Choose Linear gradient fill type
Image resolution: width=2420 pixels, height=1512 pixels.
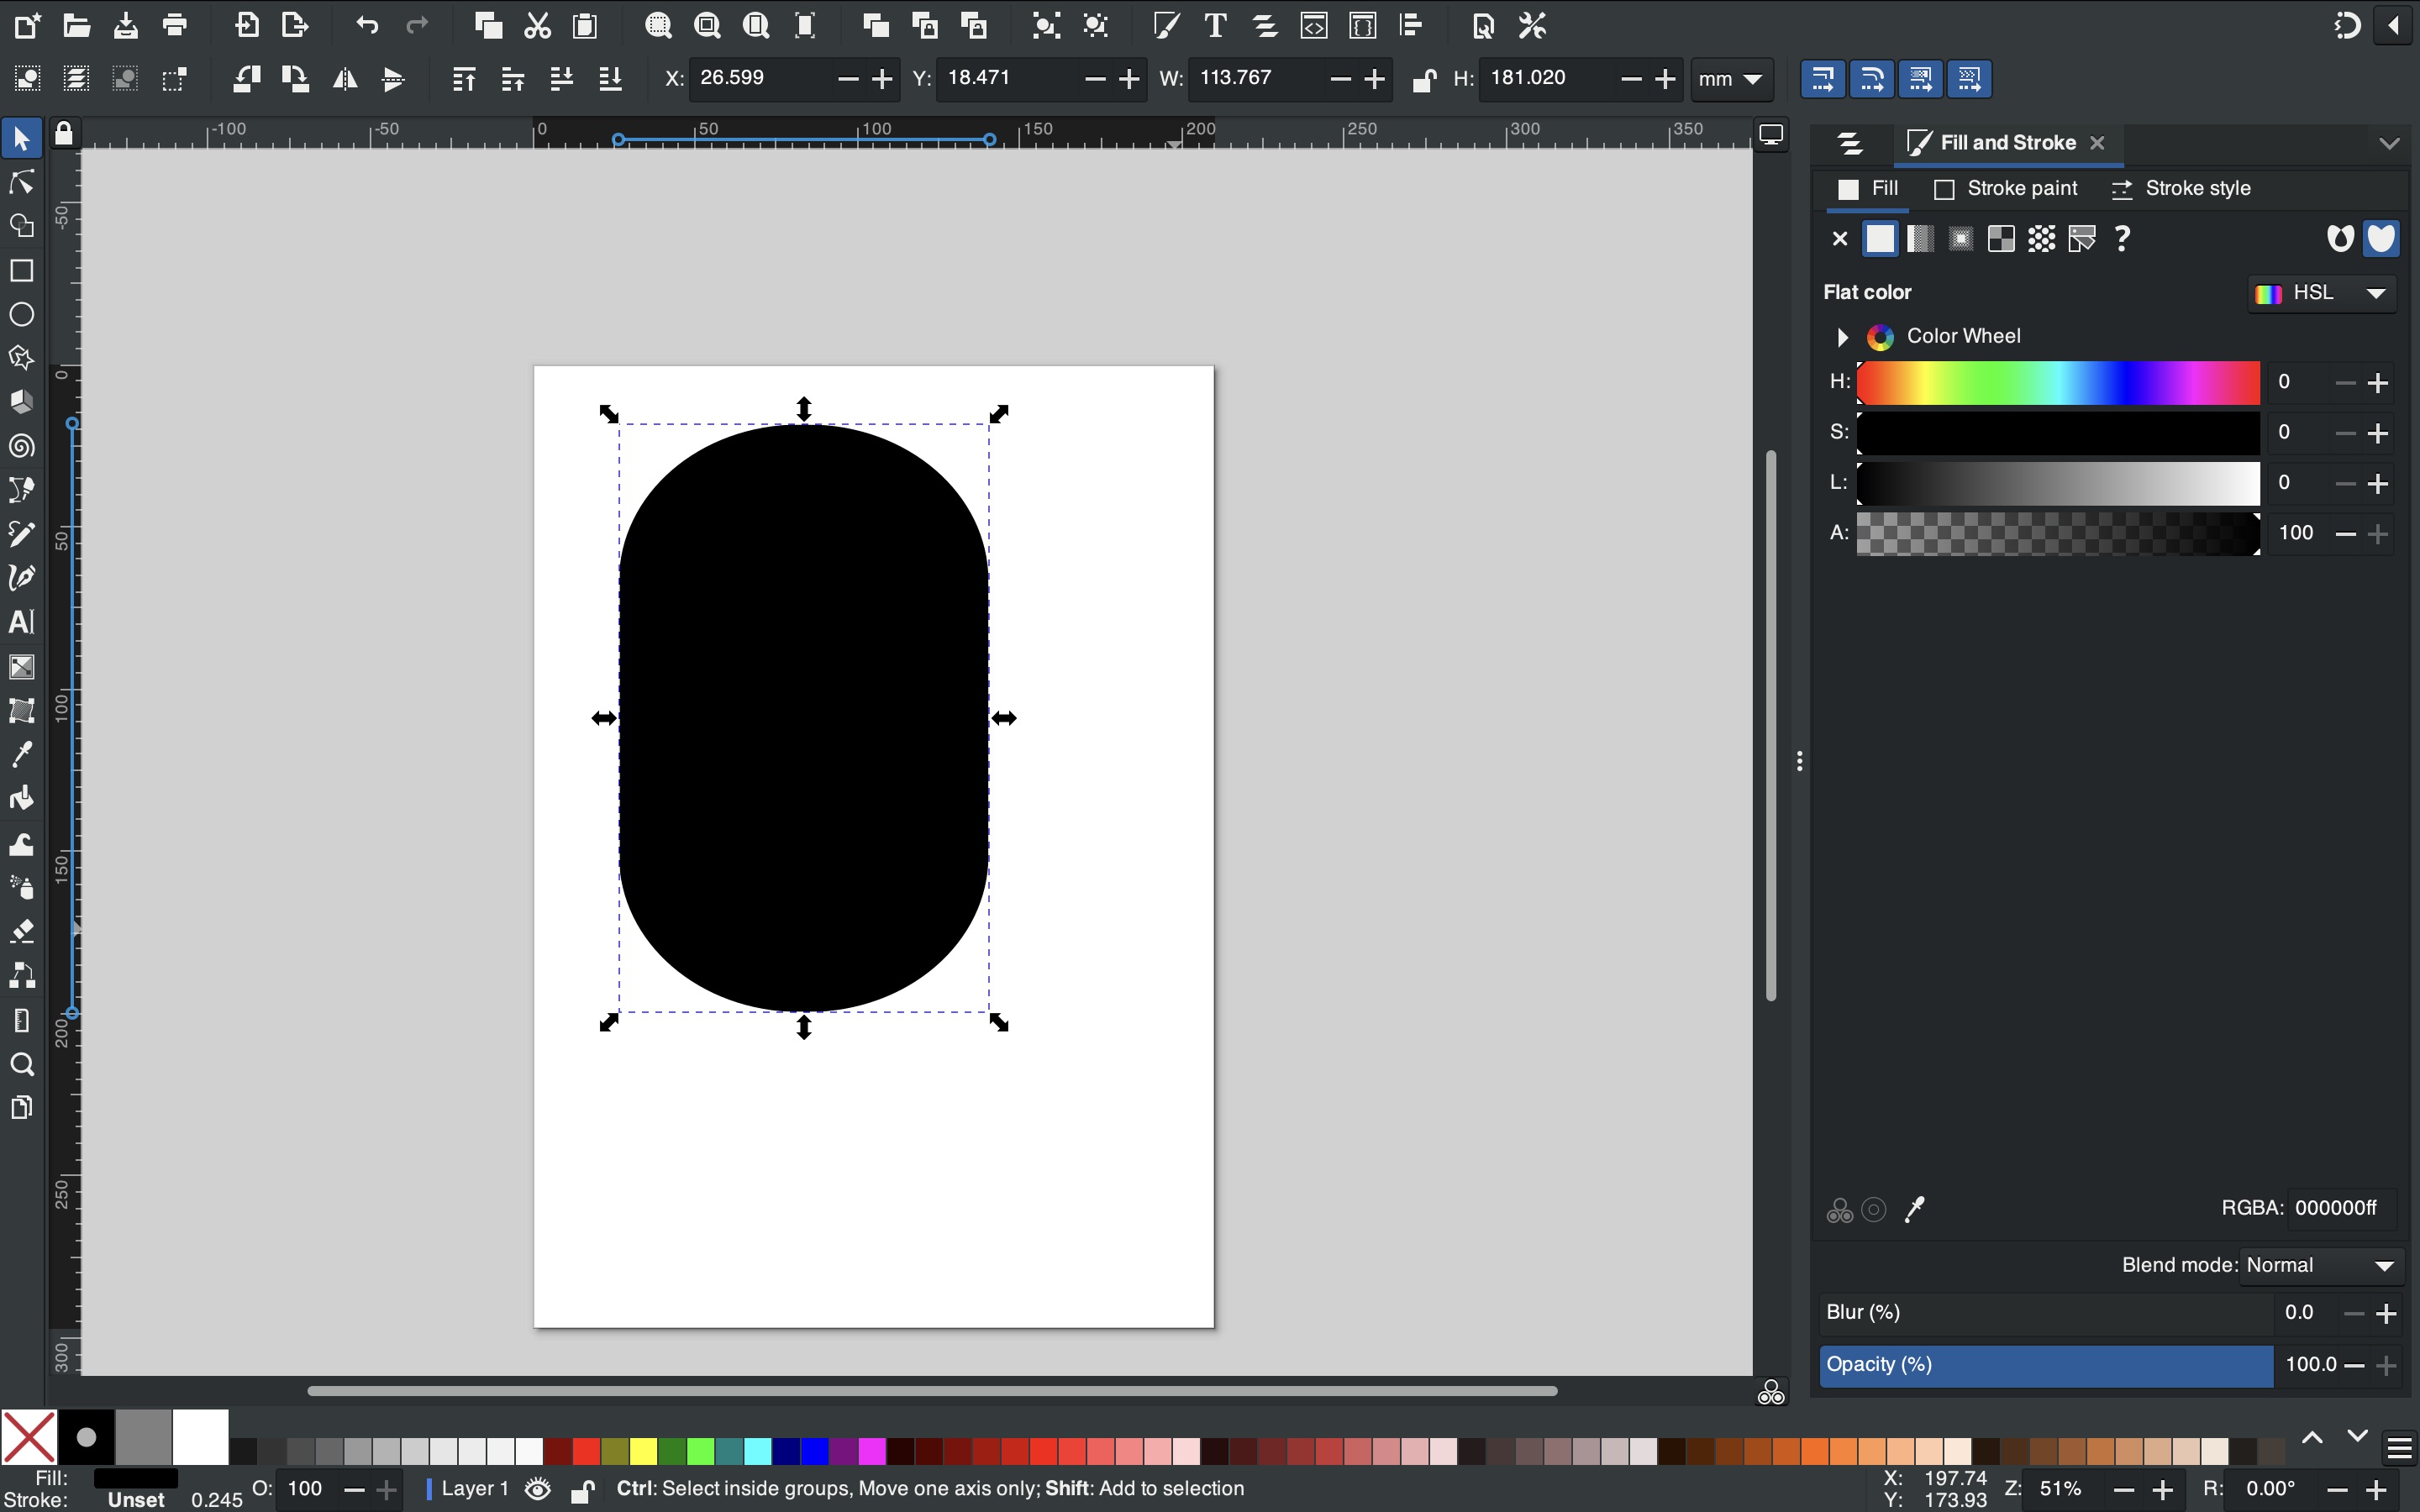[x=1919, y=238]
